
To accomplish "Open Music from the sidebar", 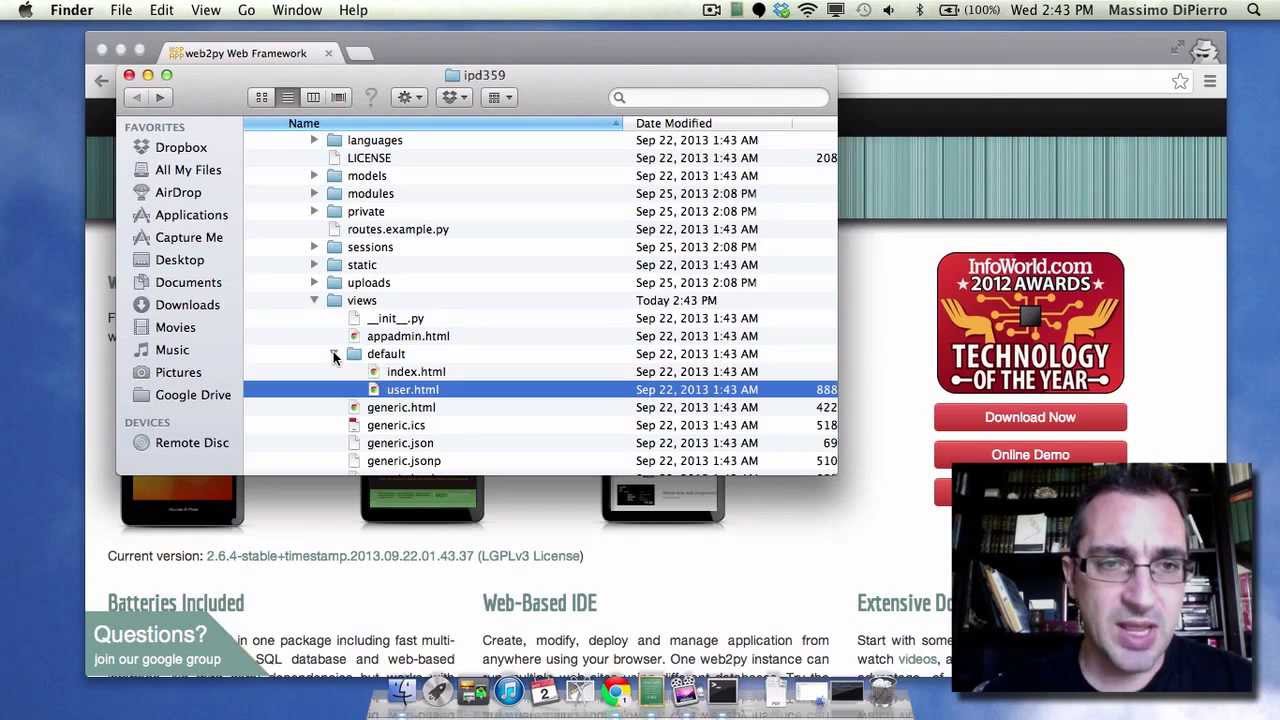I will click(172, 350).
